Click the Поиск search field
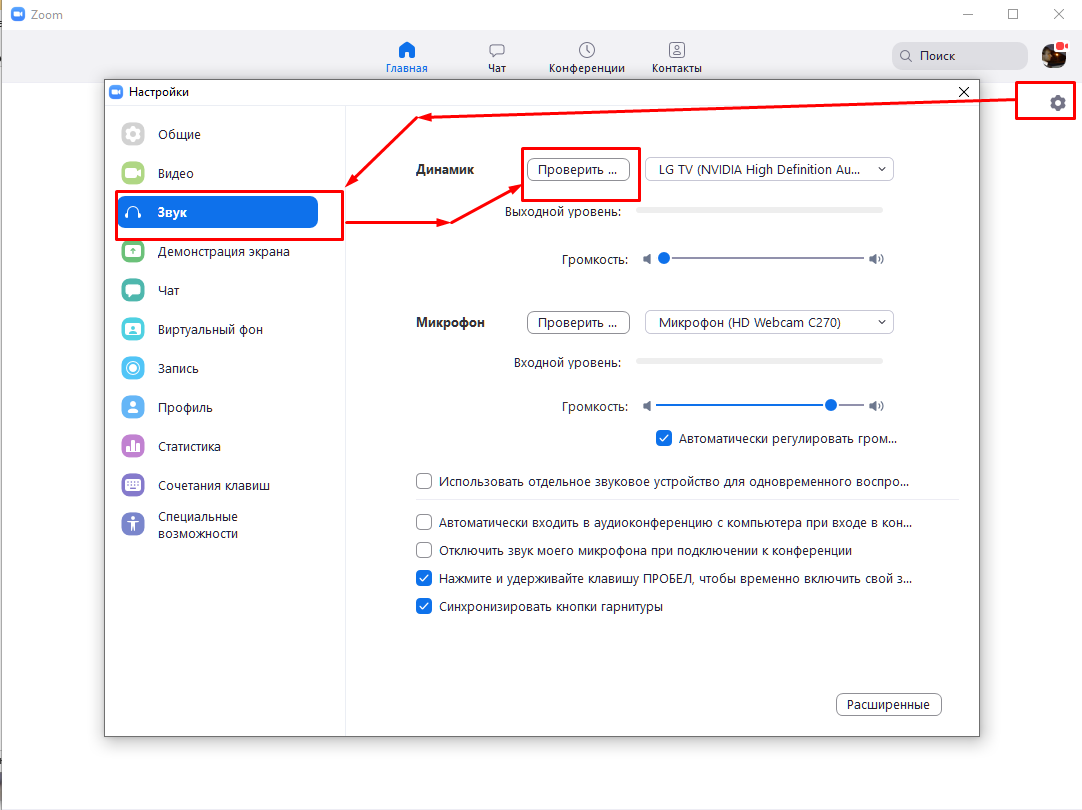 tap(959, 56)
